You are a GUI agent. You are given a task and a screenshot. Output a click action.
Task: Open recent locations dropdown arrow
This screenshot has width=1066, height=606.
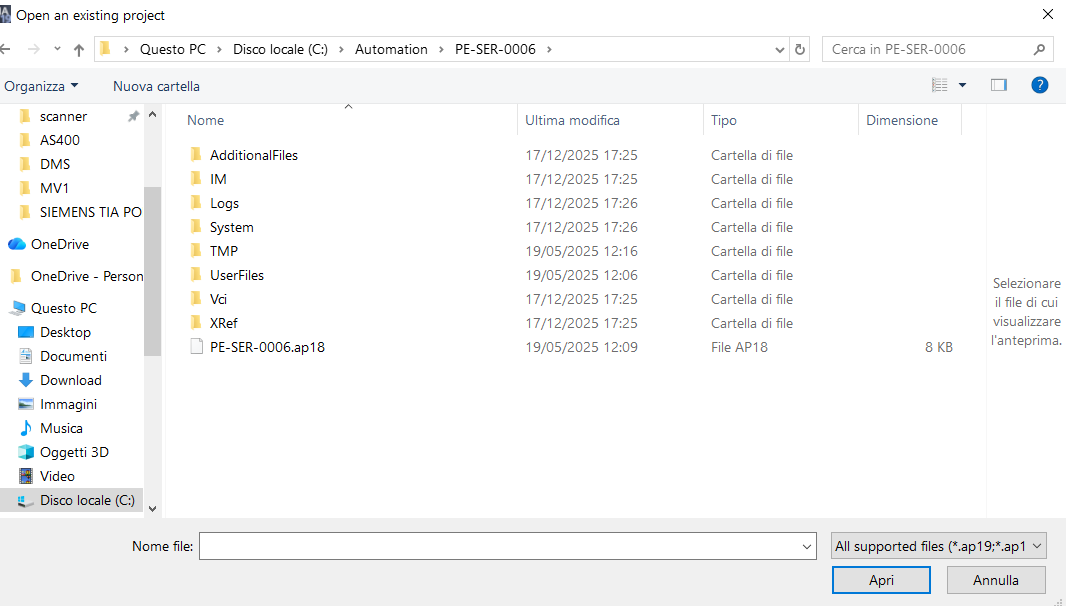click(x=57, y=49)
